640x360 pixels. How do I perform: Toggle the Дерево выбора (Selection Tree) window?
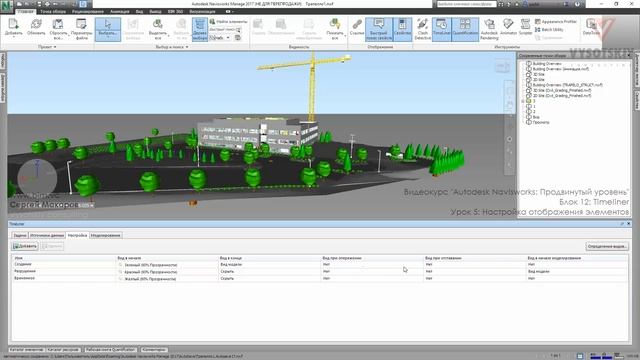(x=200, y=29)
